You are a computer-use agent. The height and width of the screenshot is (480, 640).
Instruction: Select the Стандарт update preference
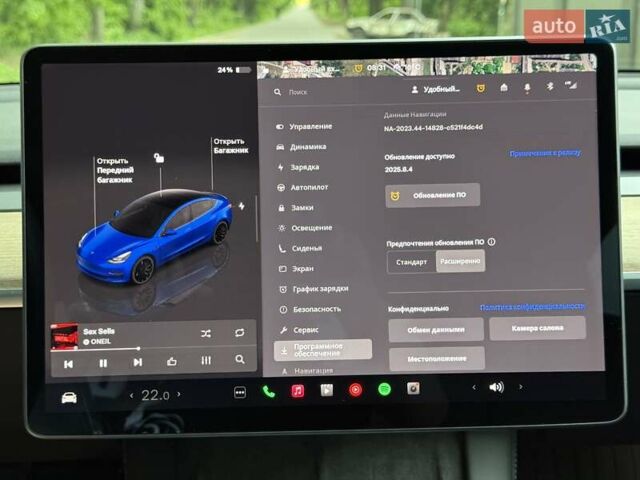point(412,262)
